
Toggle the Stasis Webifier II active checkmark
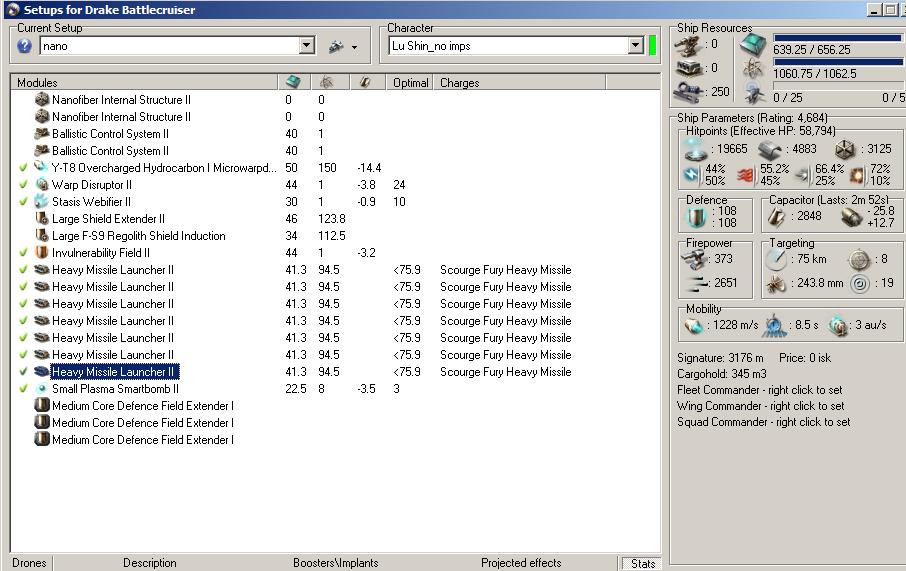[23, 202]
